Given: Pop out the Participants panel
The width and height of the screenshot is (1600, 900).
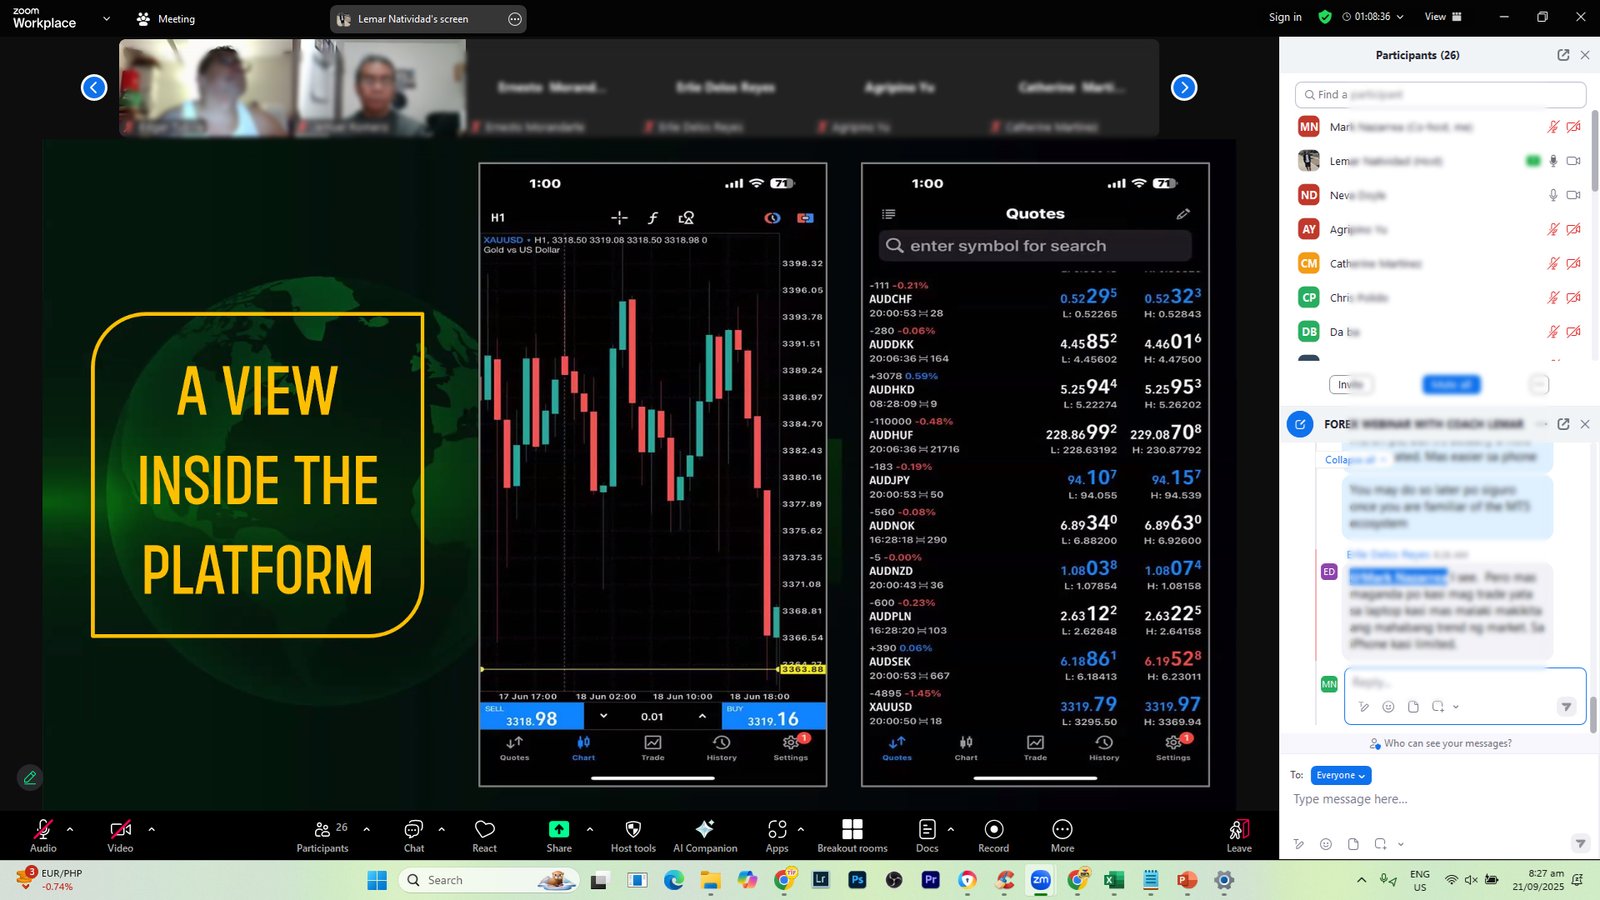Looking at the screenshot, I should pos(1563,55).
